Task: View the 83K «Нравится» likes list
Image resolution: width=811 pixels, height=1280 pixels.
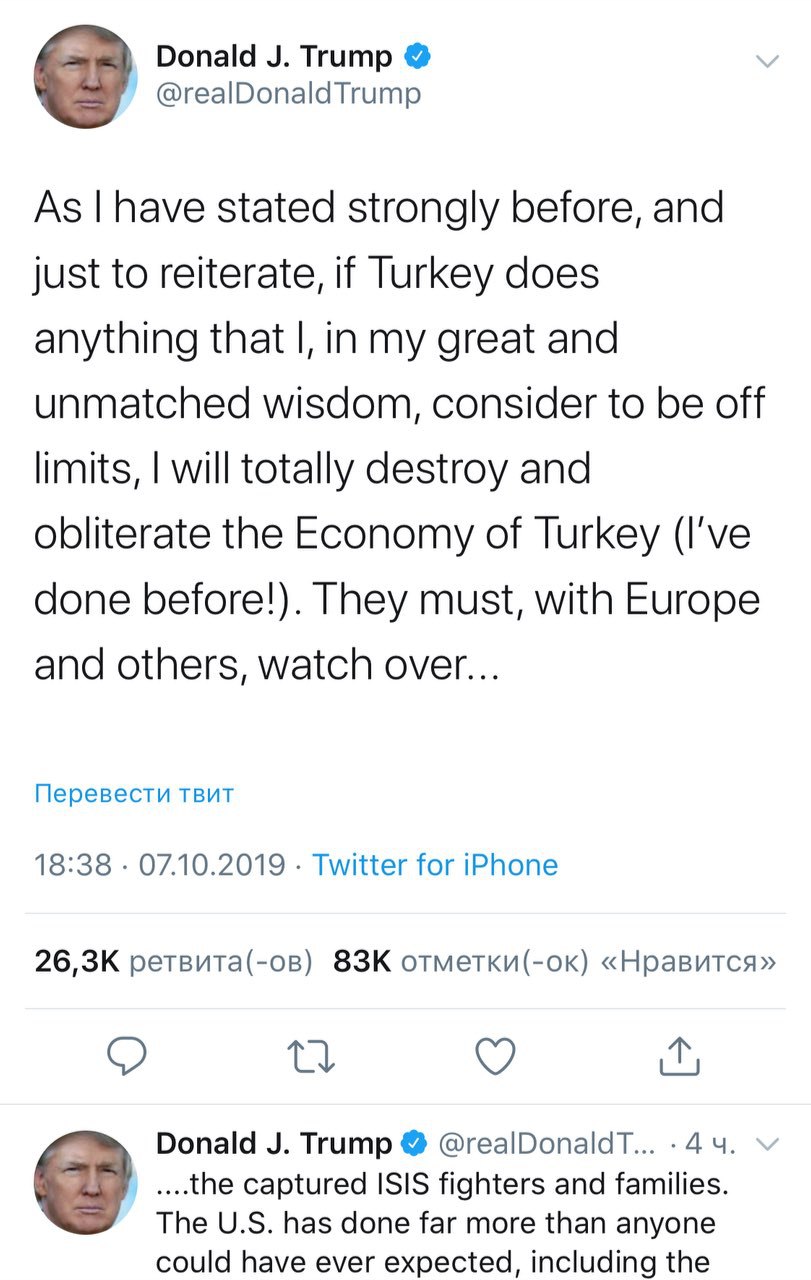Action: point(555,961)
